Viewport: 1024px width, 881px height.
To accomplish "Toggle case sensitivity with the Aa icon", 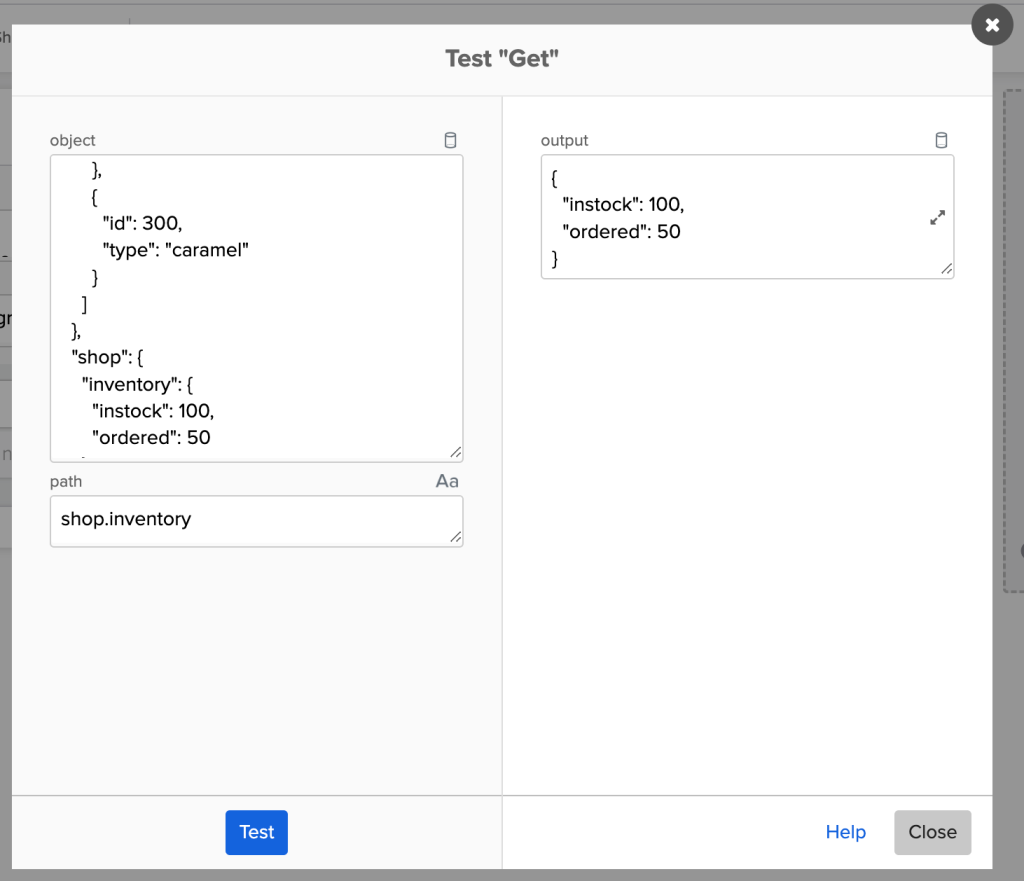I will (446, 481).
